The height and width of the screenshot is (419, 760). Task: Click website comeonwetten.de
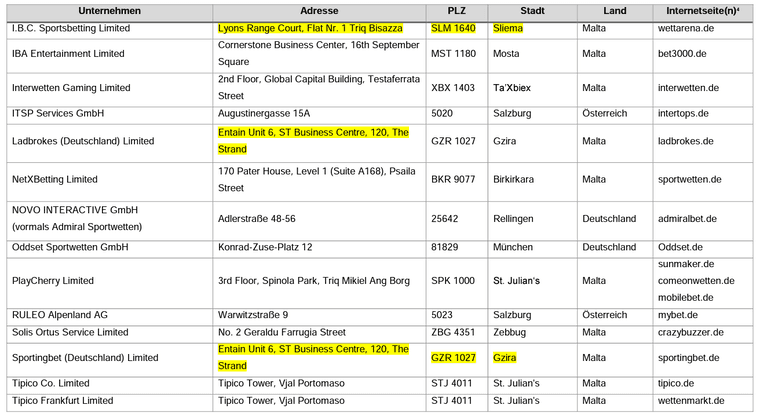(696, 281)
